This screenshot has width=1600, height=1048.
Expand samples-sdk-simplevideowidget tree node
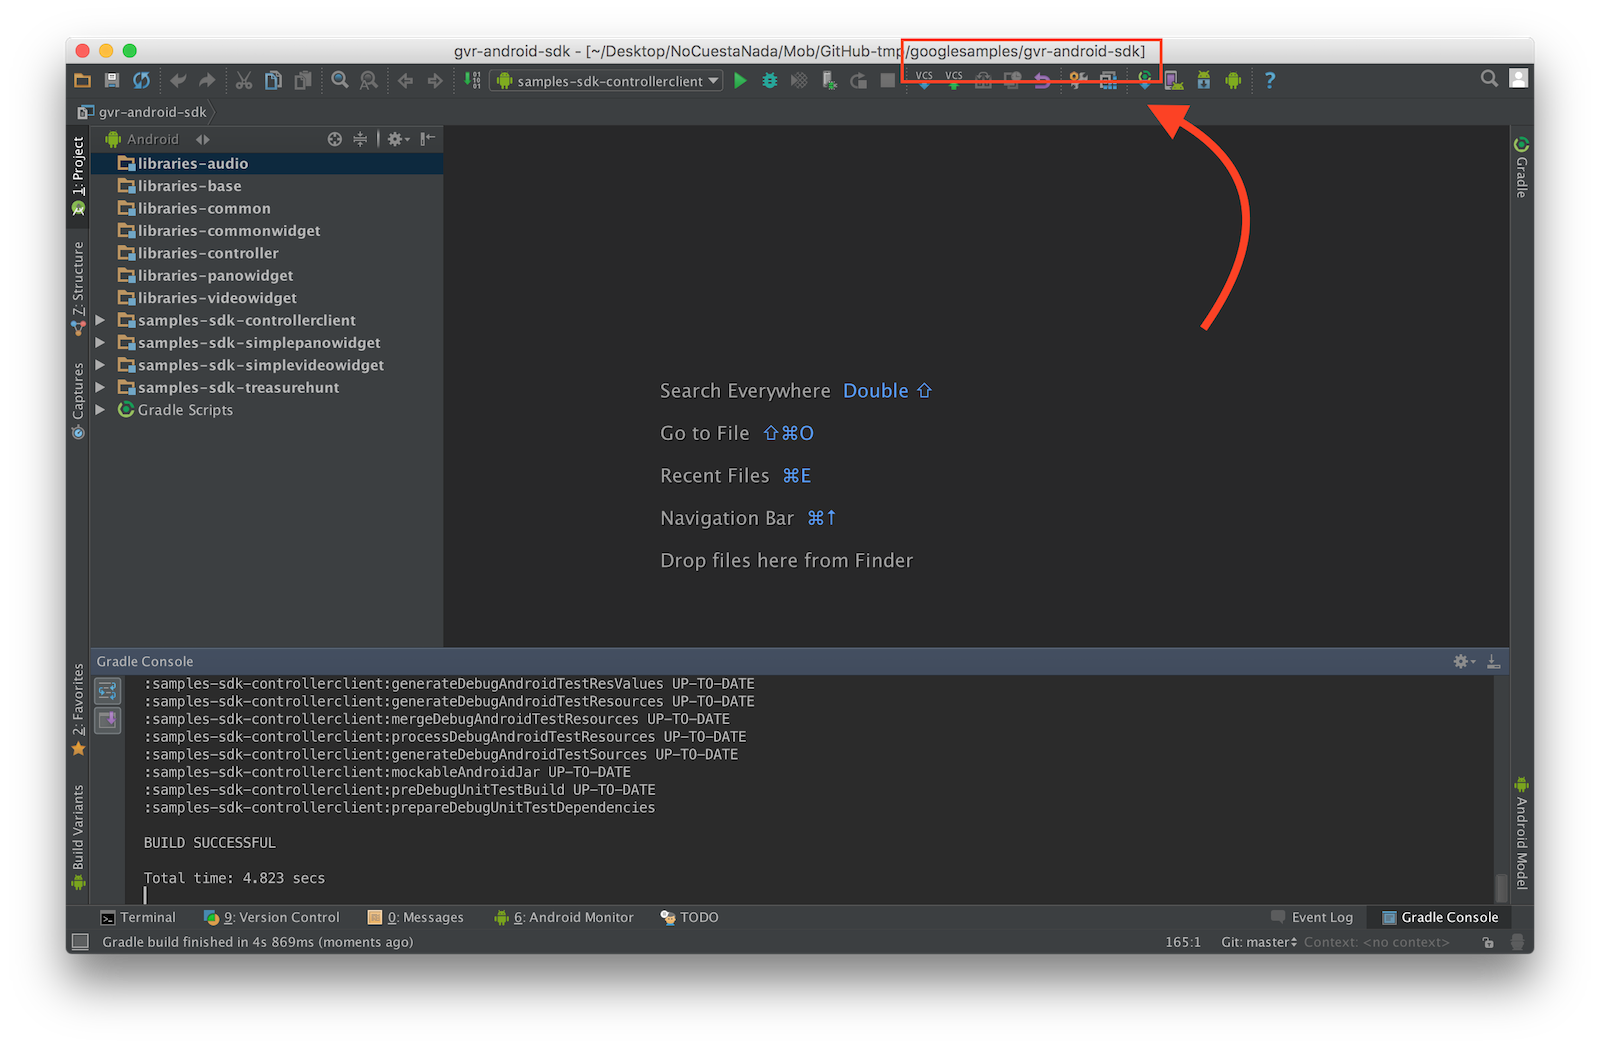100,365
